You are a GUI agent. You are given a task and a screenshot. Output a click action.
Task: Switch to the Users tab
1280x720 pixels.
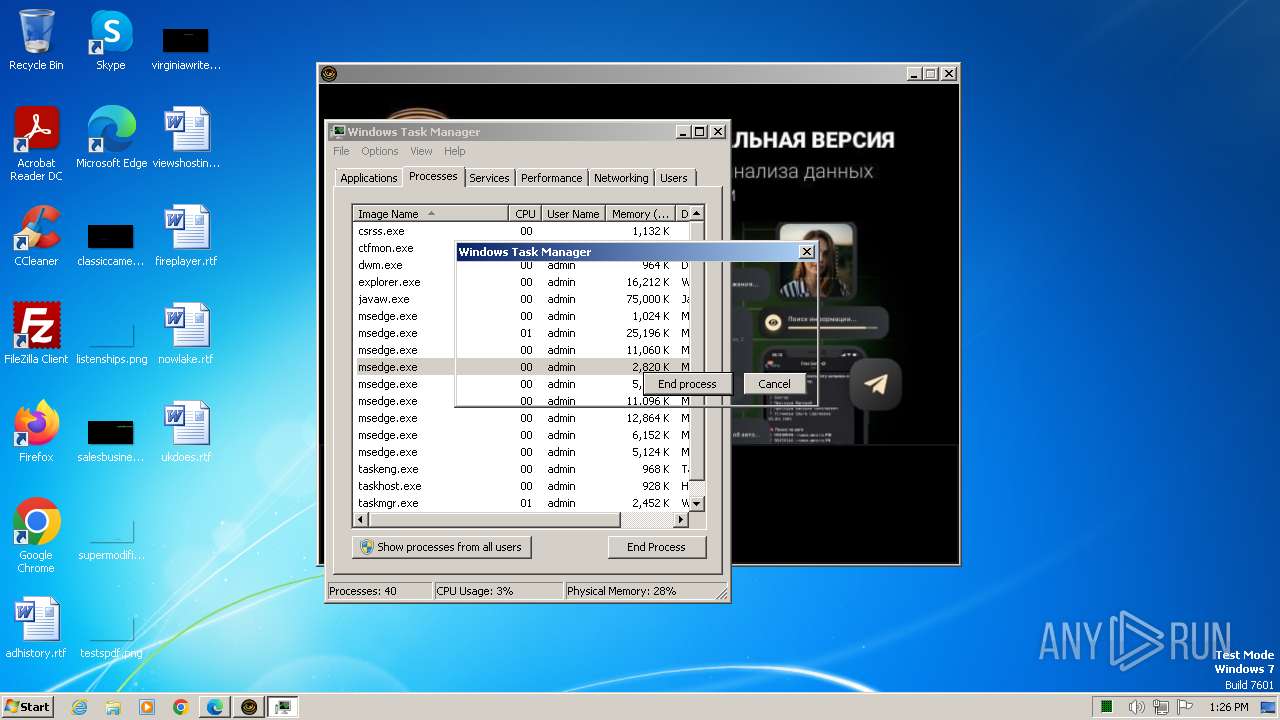tap(674, 178)
